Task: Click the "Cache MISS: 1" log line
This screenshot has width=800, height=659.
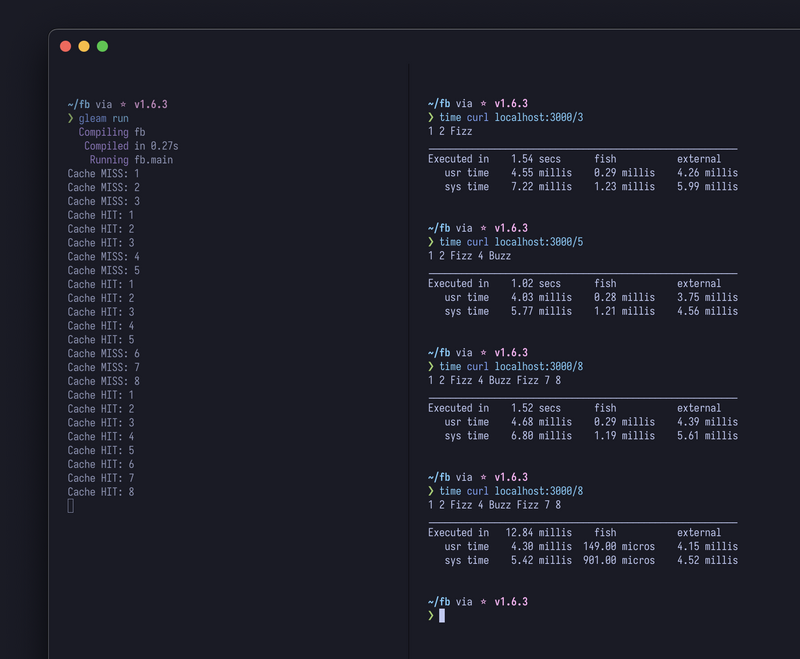Action: tap(103, 174)
